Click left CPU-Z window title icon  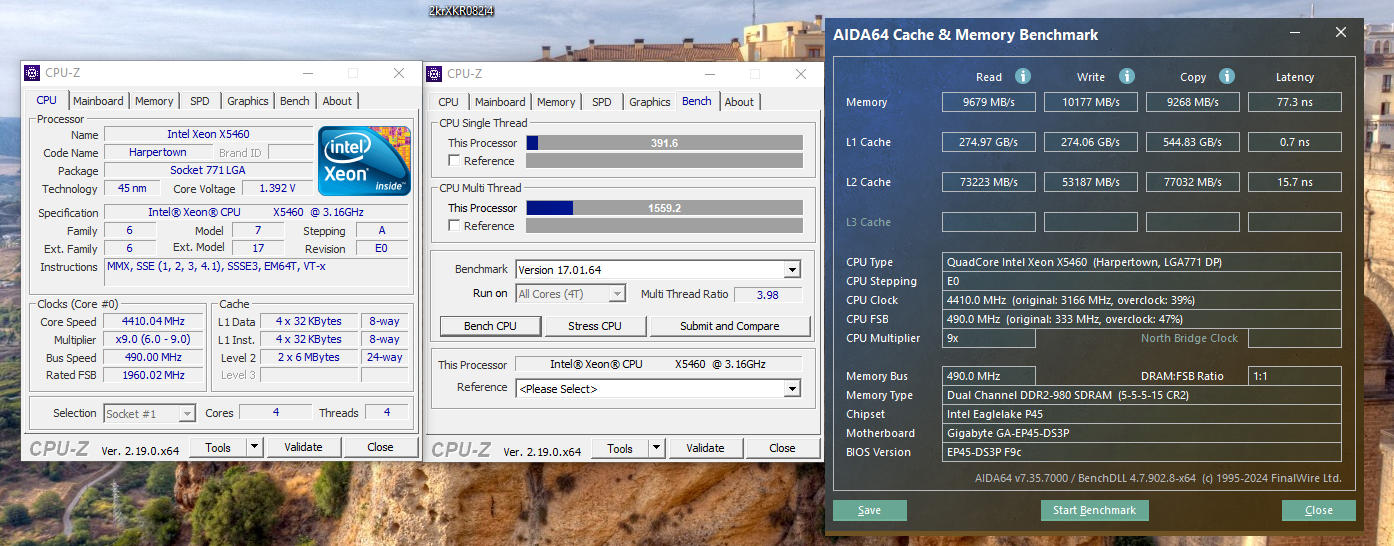[32, 73]
